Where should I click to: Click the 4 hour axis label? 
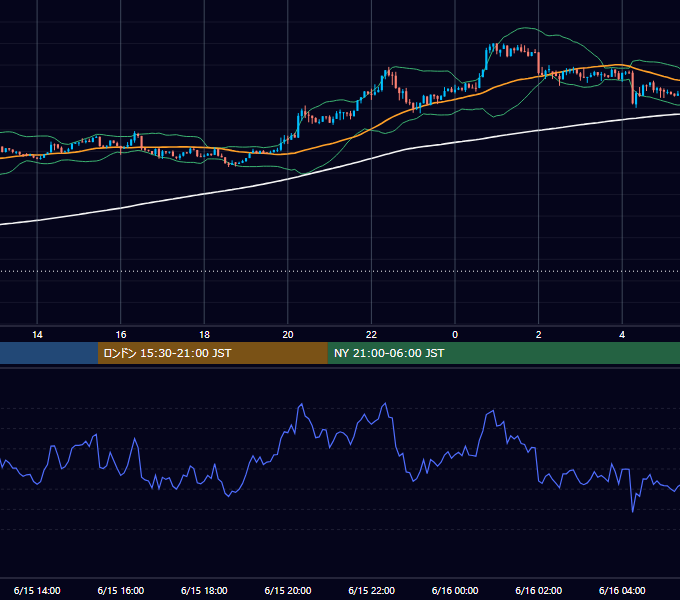coord(622,335)
